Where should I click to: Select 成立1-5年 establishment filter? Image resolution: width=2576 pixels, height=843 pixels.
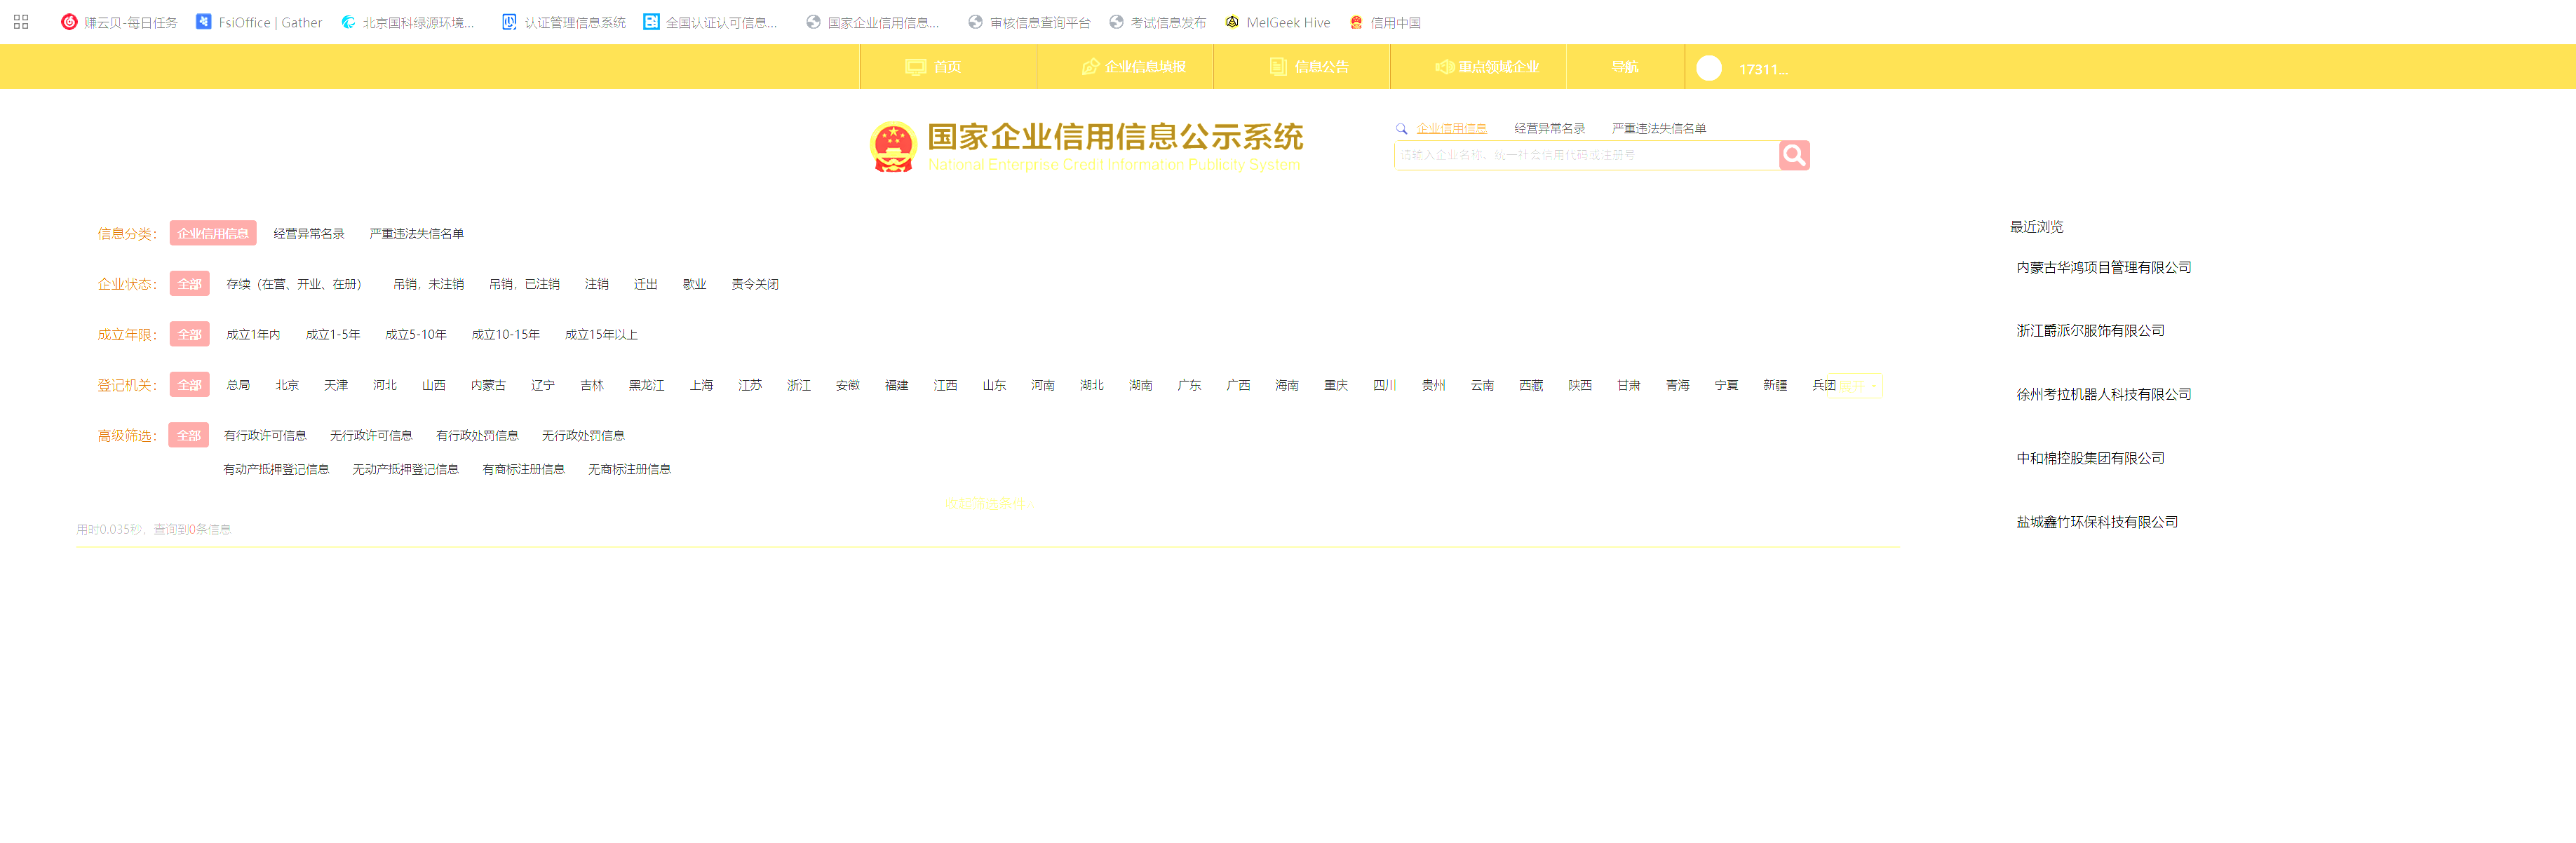[332, 335]
